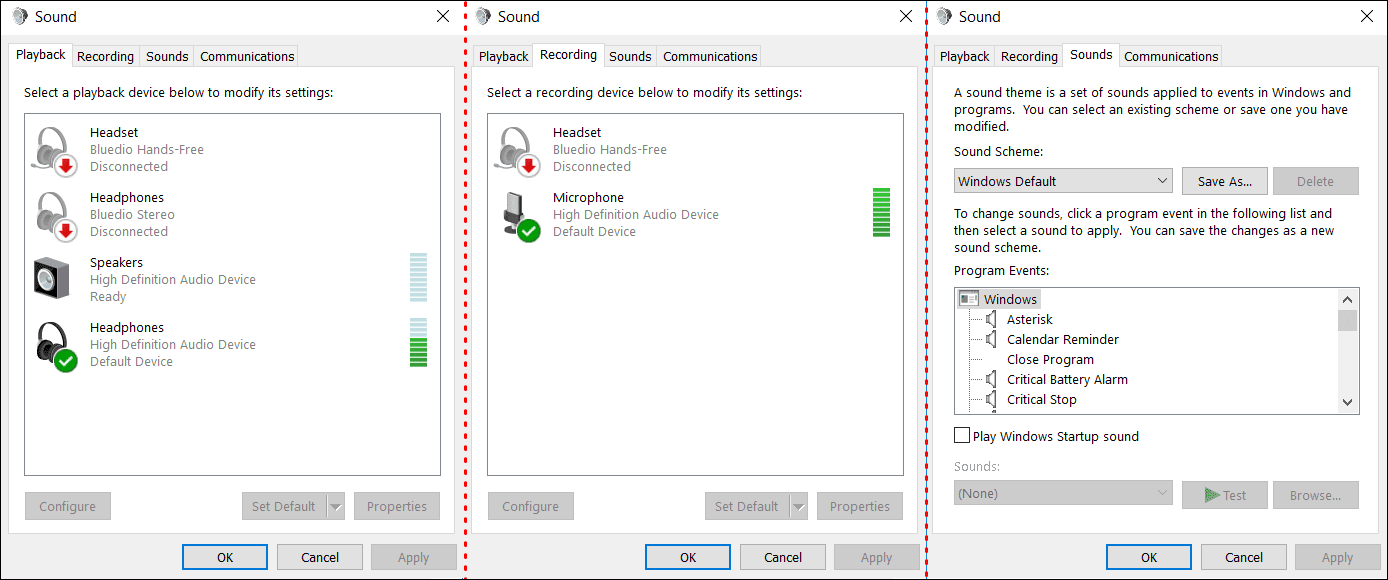Click the speaker icon next to Calendar Reminder

point(992,339)
